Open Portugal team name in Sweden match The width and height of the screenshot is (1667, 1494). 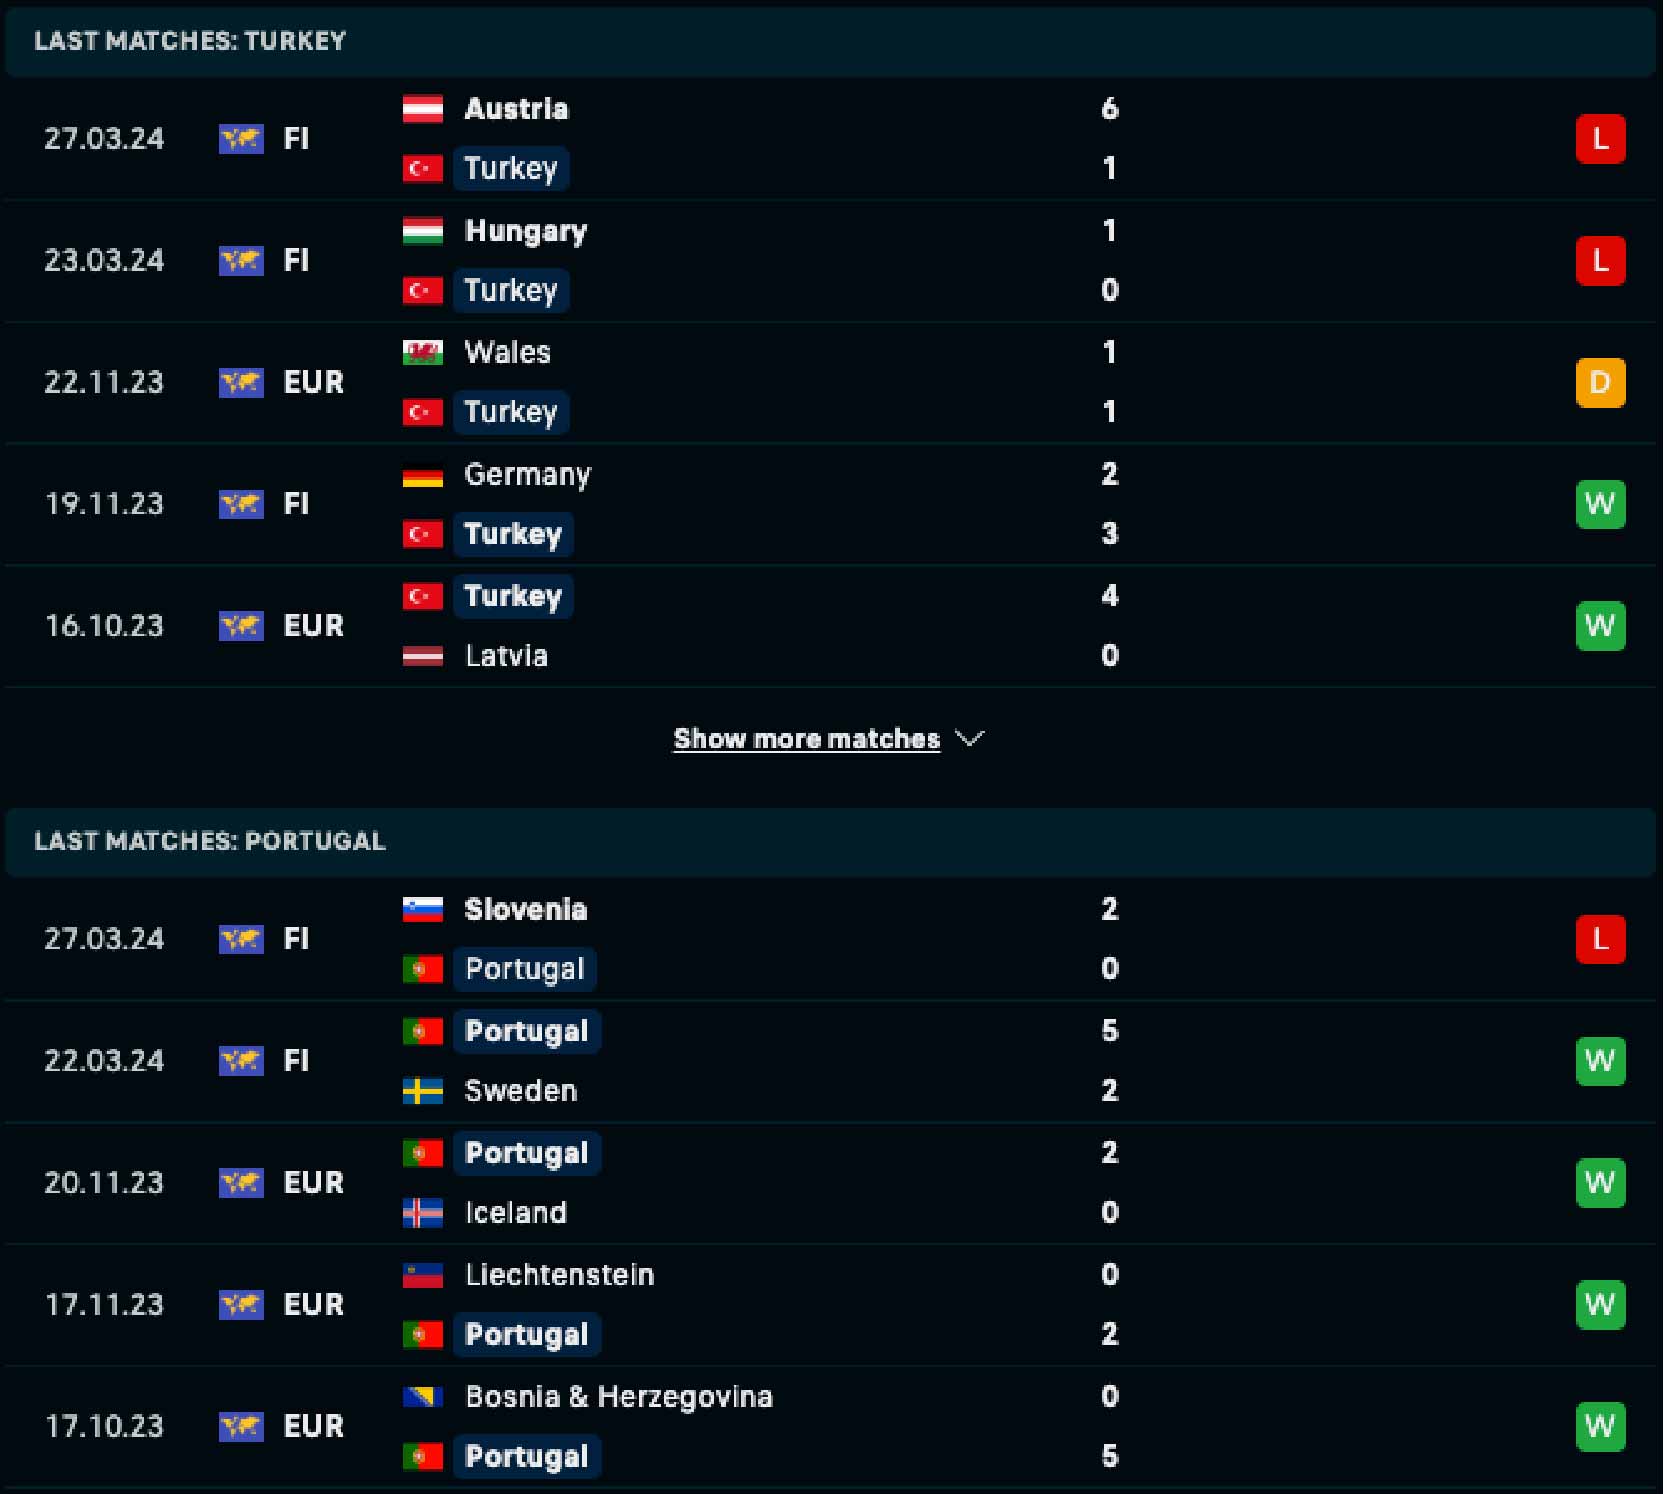526,1031
